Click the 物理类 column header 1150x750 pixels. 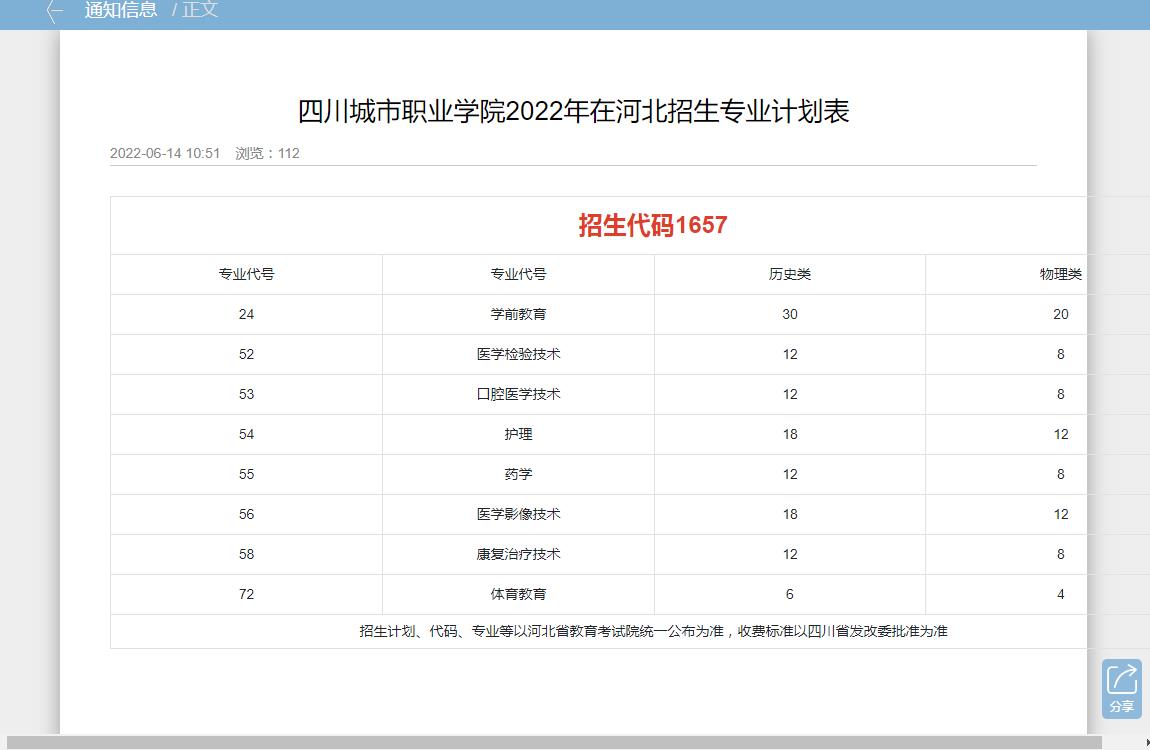[1061, 274]
